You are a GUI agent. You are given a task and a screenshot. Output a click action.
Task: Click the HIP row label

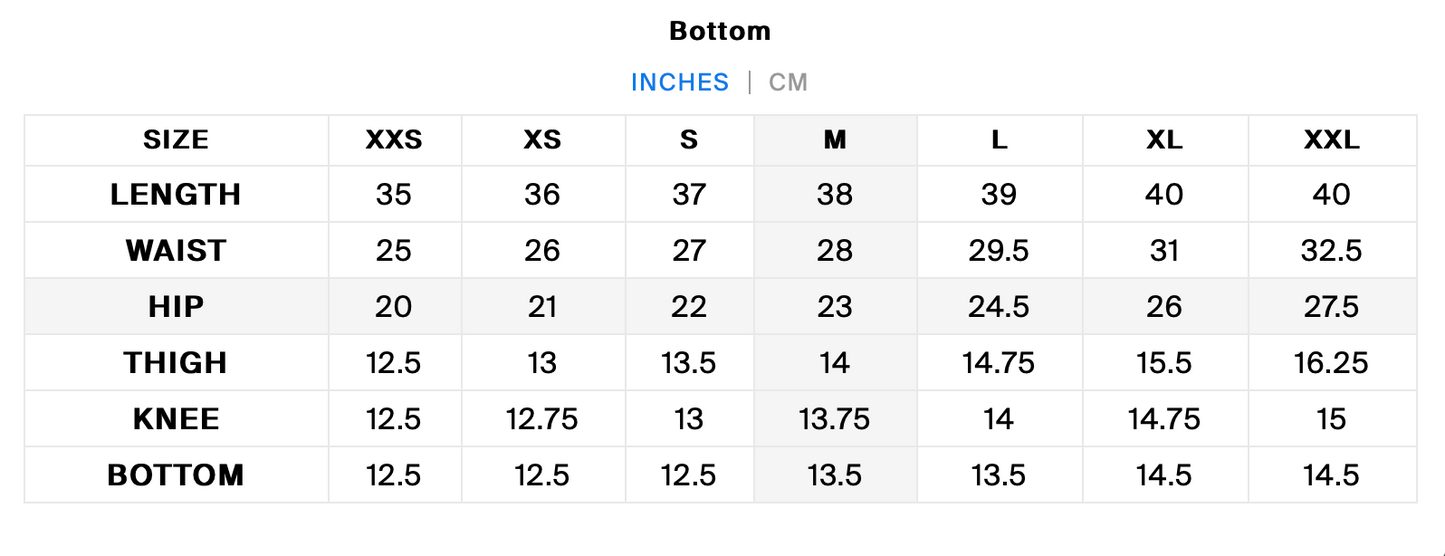tap(176, 306)
